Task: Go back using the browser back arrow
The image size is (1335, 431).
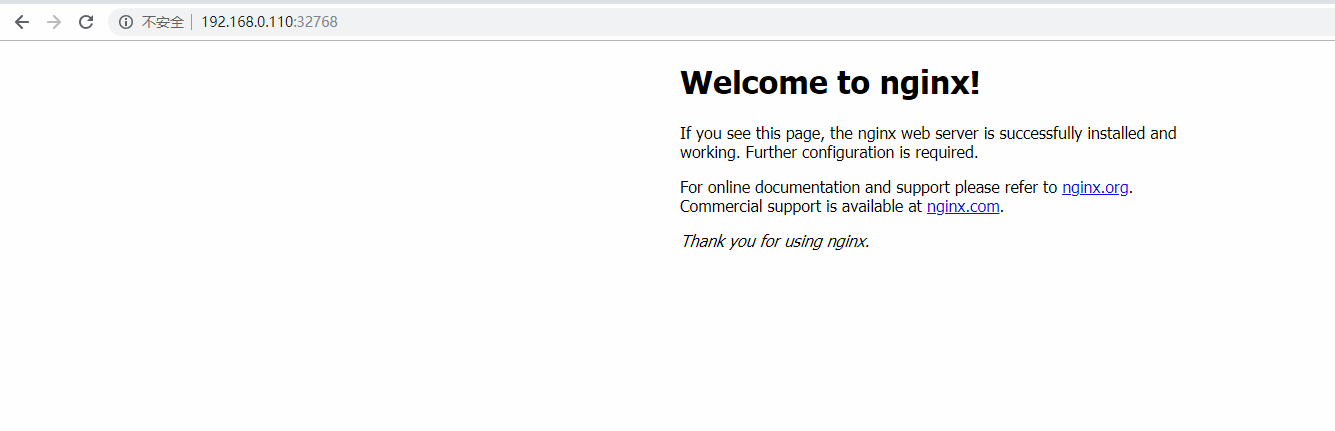Action: pyautogui.click(x=22, y=22)
